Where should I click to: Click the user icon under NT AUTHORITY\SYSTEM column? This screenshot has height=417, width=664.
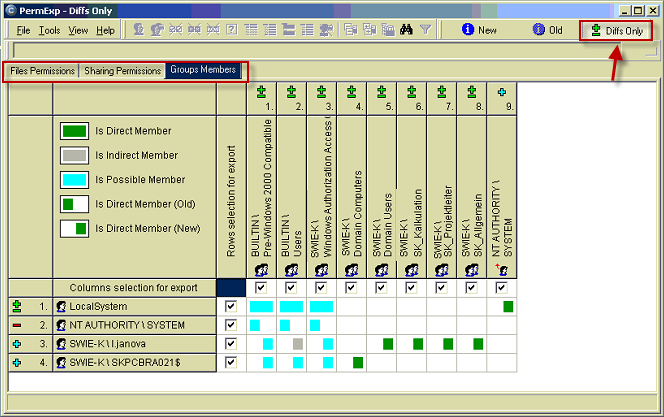tap(502, 269)
